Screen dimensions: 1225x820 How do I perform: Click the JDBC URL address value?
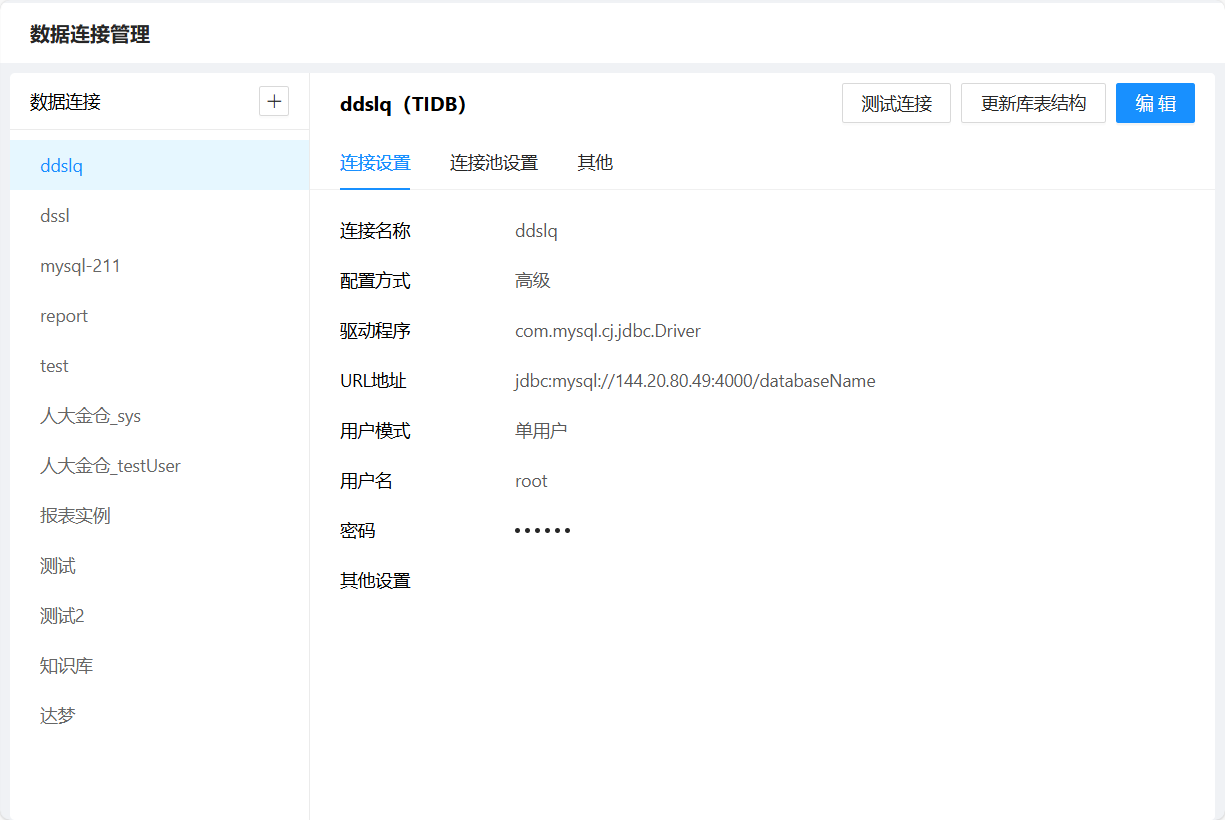[695, 381]
